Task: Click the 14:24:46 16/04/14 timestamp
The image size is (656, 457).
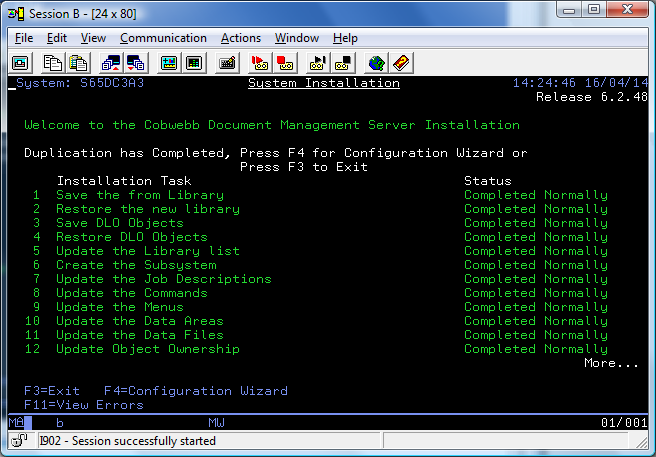Action: pos(581,83)
